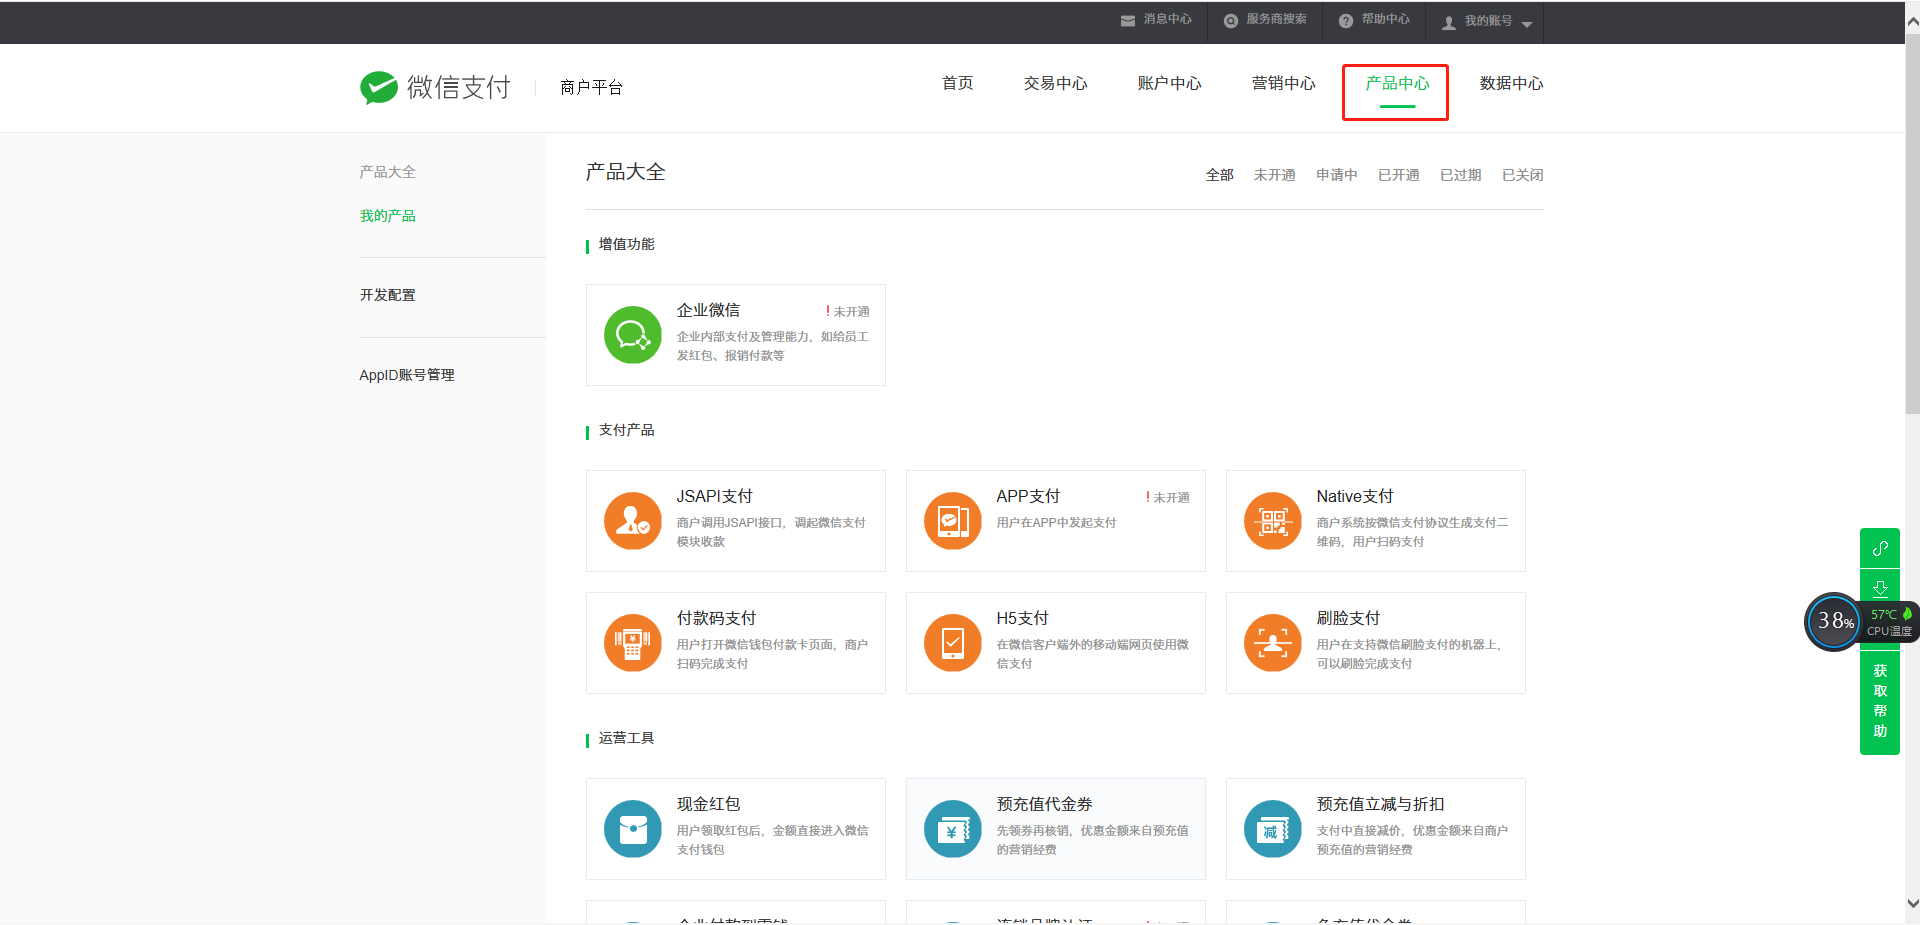Click the 付款码支付 scanner icon
Screen dimensions: 1920x925
(x=632, y=643)
